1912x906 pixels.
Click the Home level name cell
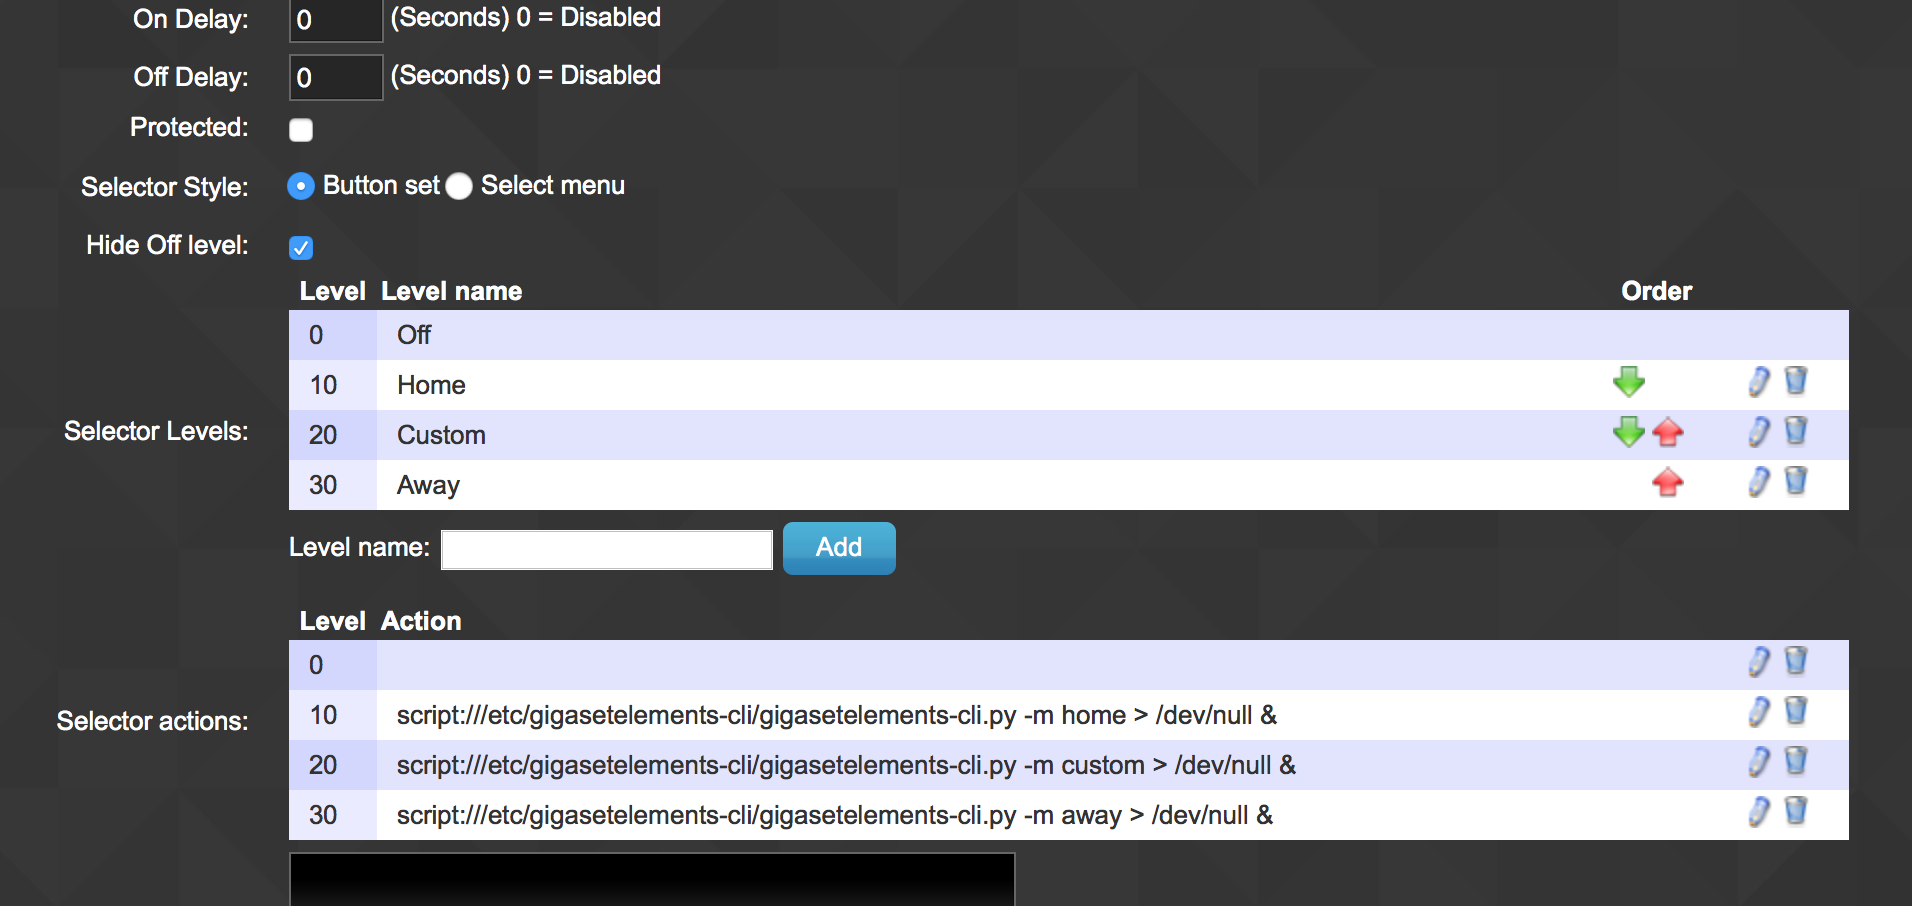(431, 385)
